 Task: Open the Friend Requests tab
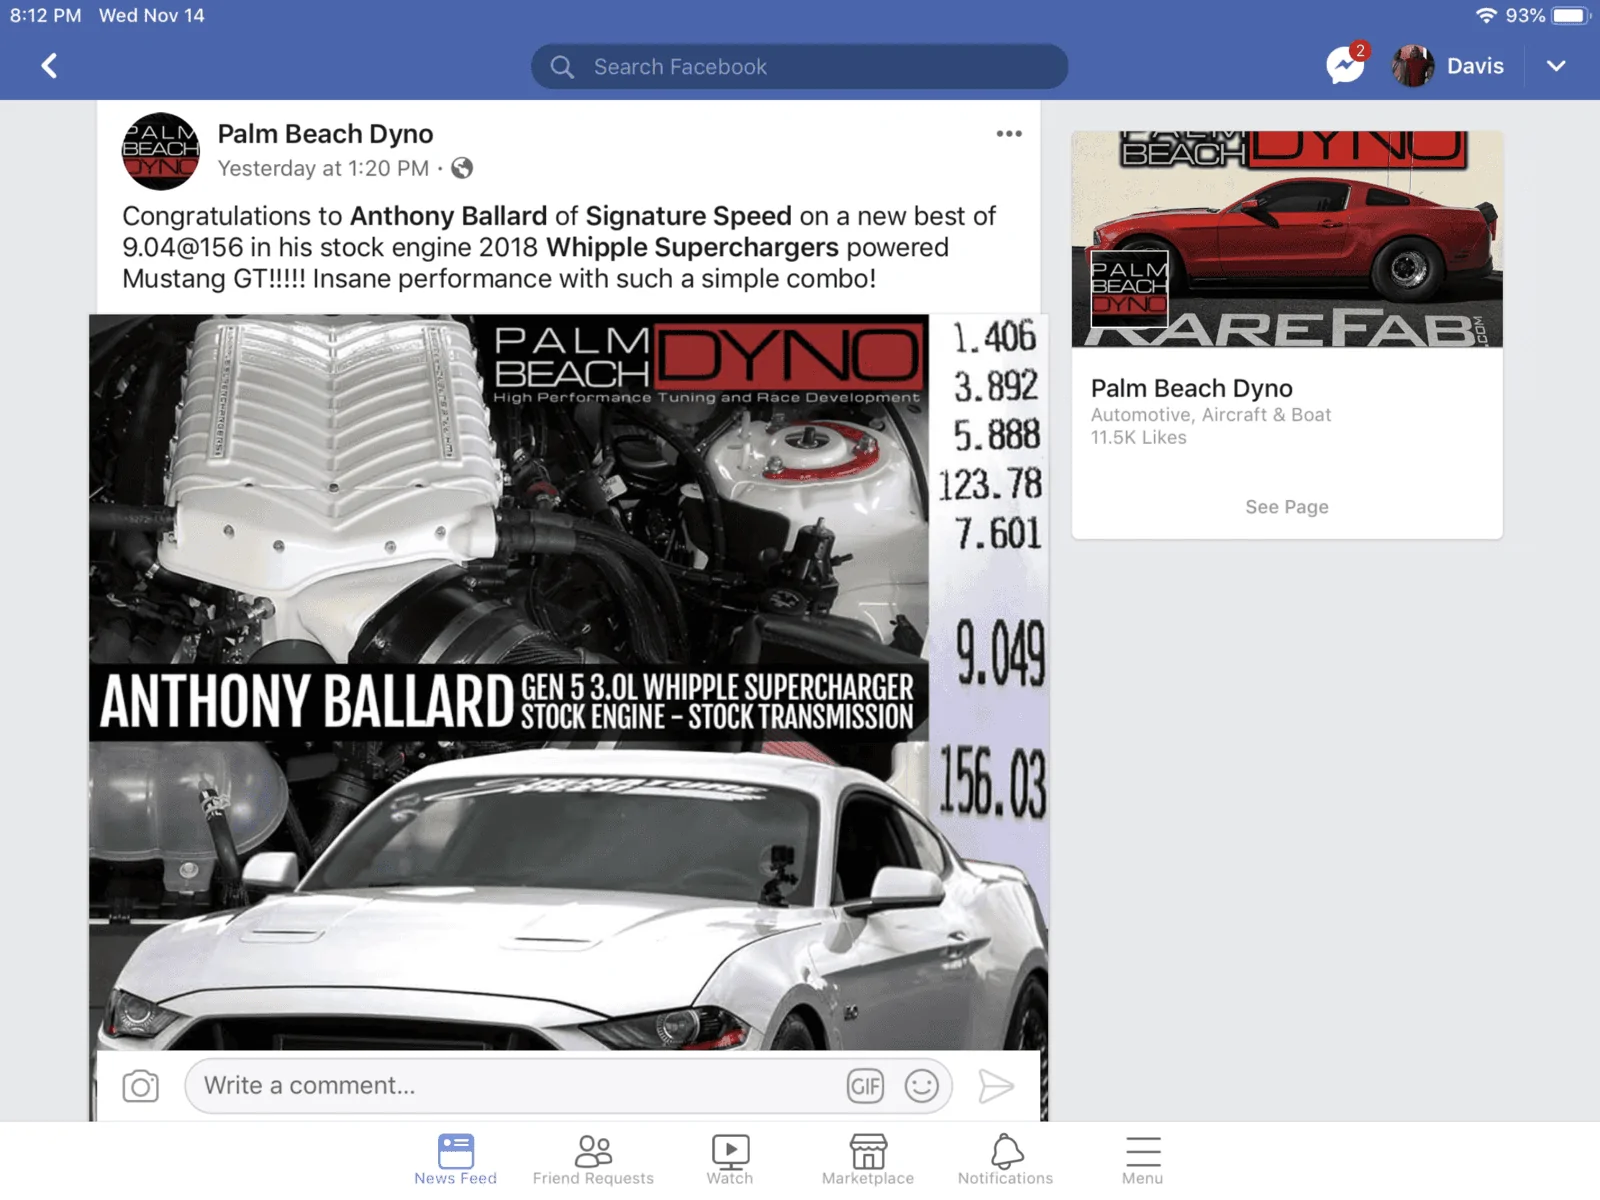coord(593,1160)
